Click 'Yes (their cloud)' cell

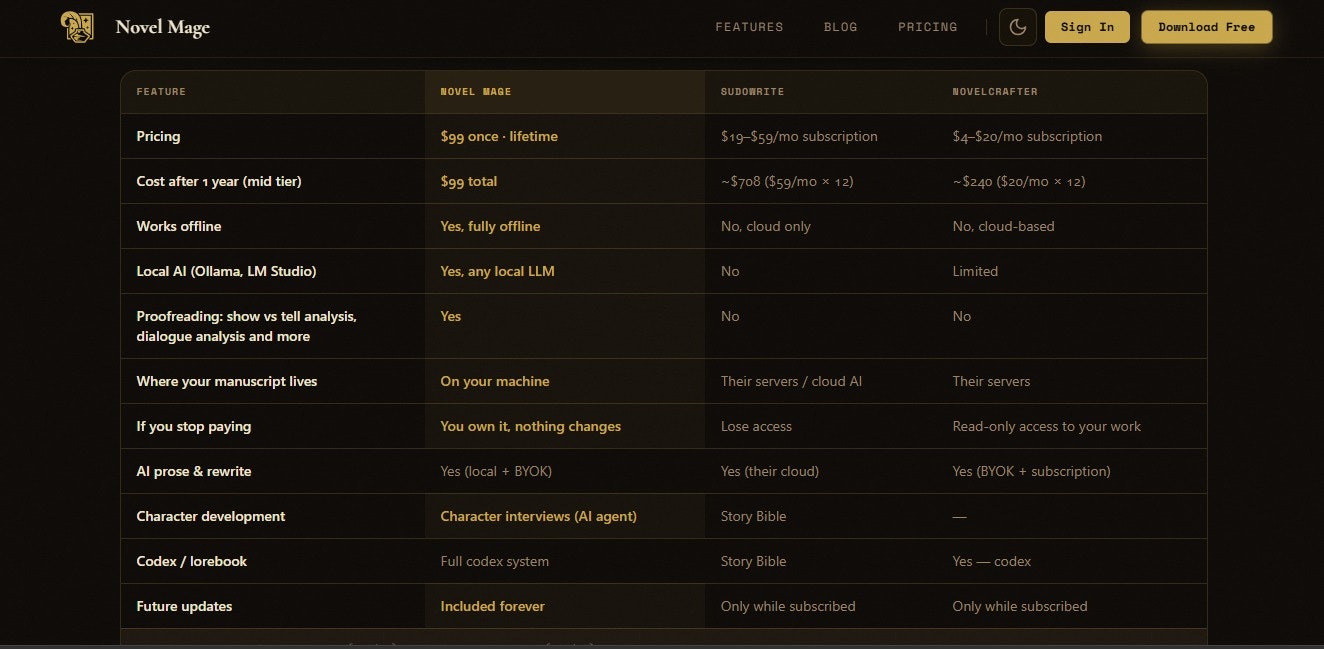(770, 471)
